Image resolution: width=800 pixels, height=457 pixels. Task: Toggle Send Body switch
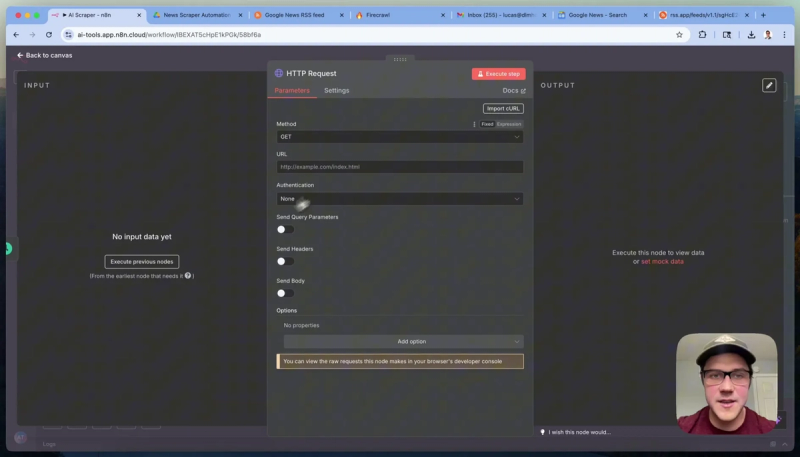285,293
